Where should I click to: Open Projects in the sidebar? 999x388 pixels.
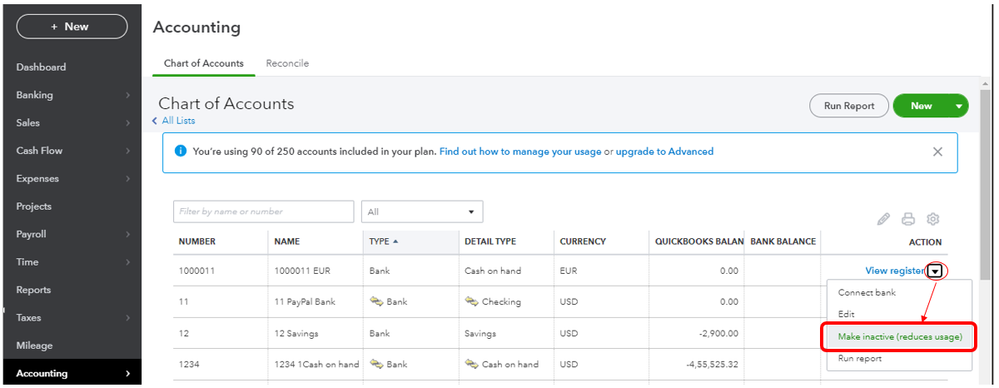[34, 206]
